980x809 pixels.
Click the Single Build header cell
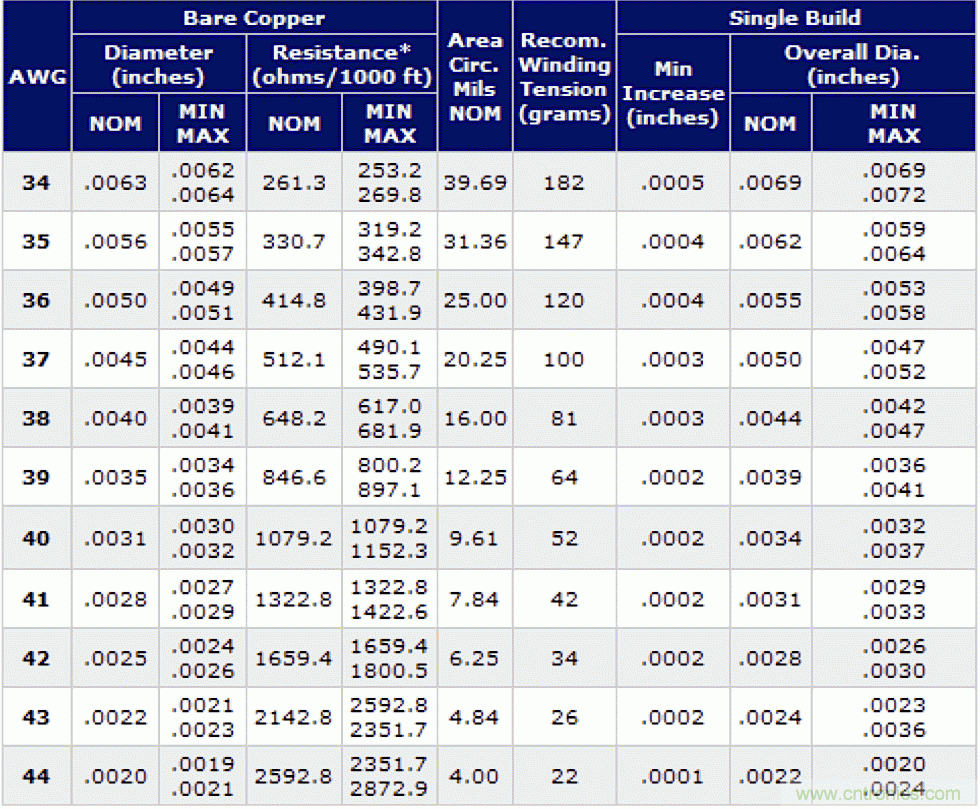click(x=795, y=18)
